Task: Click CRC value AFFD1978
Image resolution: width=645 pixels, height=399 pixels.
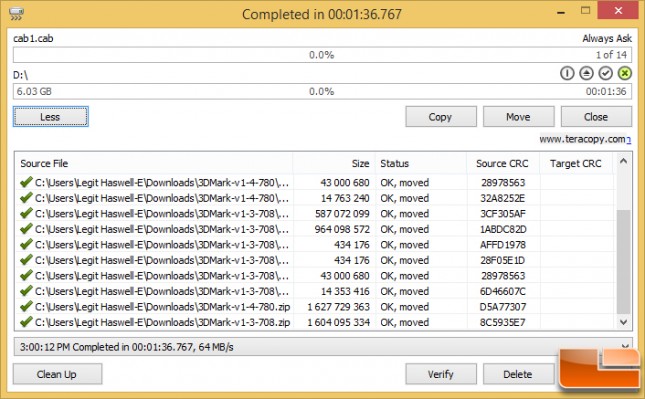Action: (x=503, y=245)
